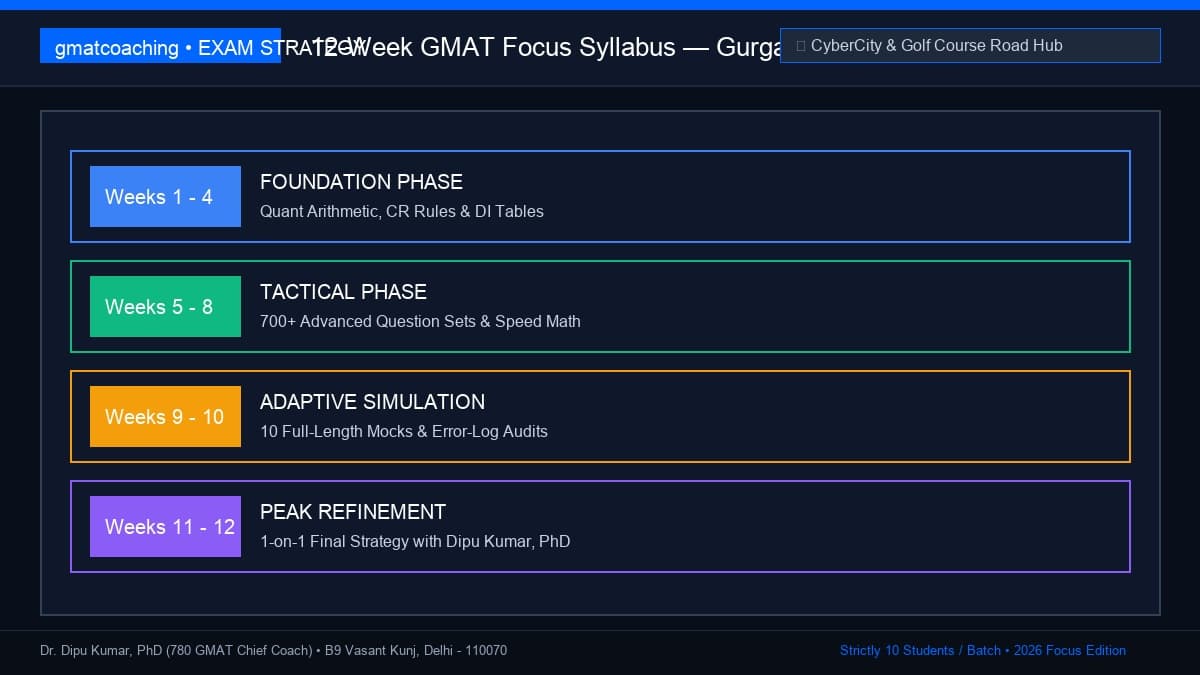The height and width of the screenshot is (675, 1200).
Task: Click the gmatcoaching EXAM STRATEGY badge
Action: pos(160,46)
